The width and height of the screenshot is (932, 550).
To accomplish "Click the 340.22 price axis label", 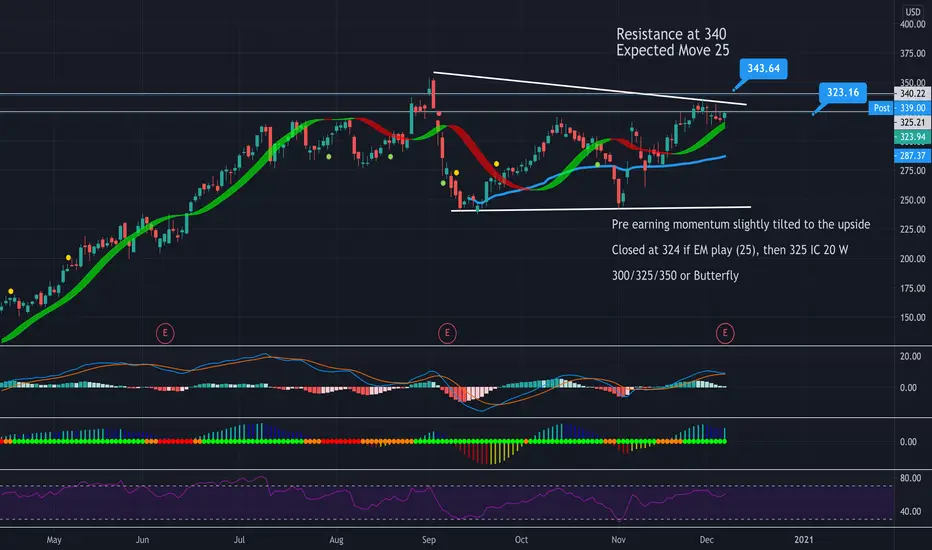I will pos(912,93).
